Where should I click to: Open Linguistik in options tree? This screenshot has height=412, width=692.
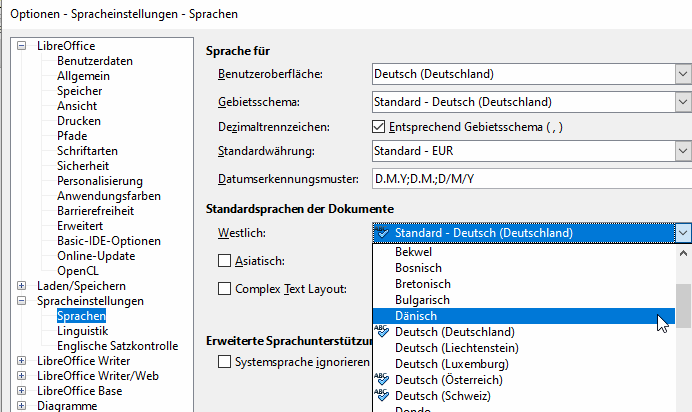[x=83, y=331]
